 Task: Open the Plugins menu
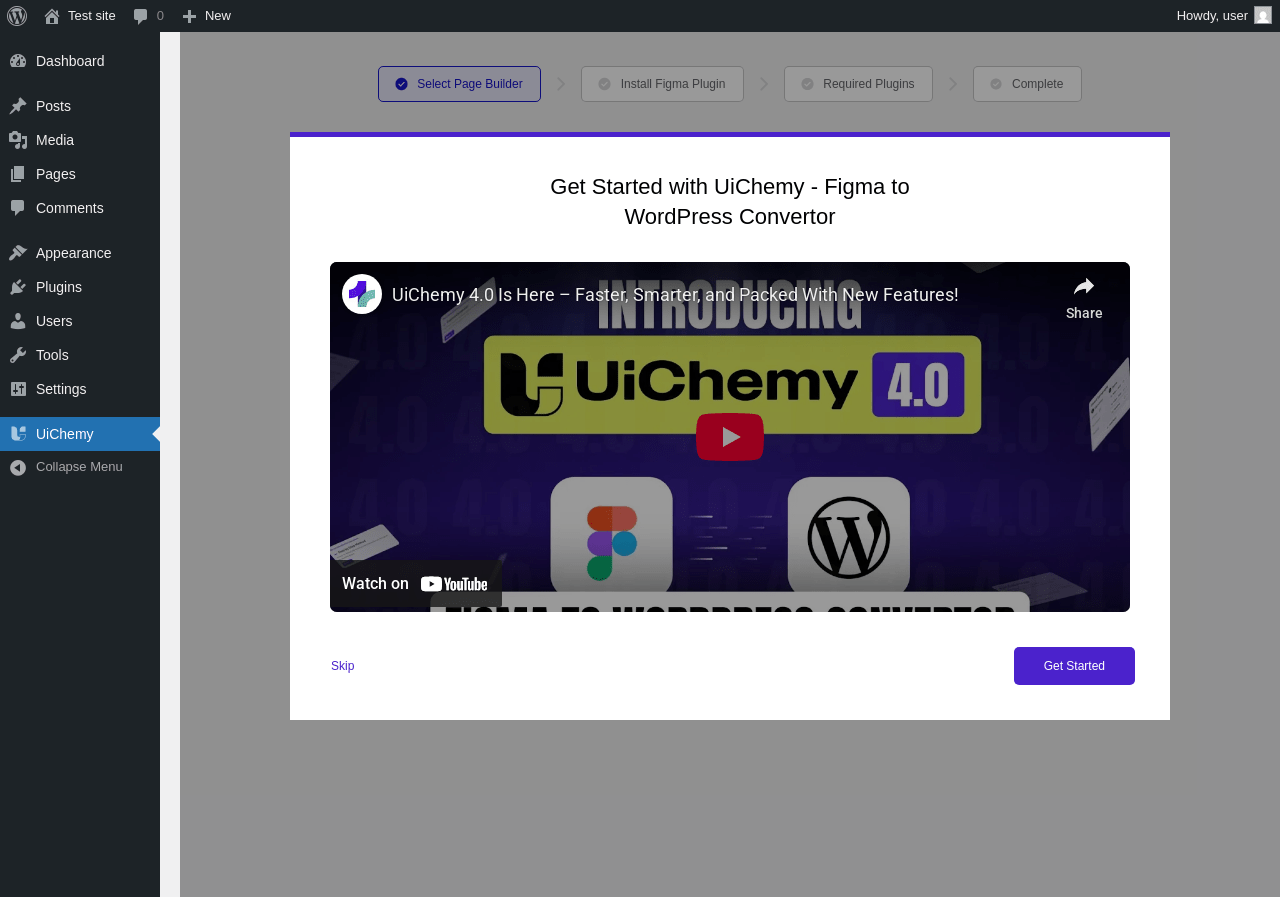click(80, 287)
